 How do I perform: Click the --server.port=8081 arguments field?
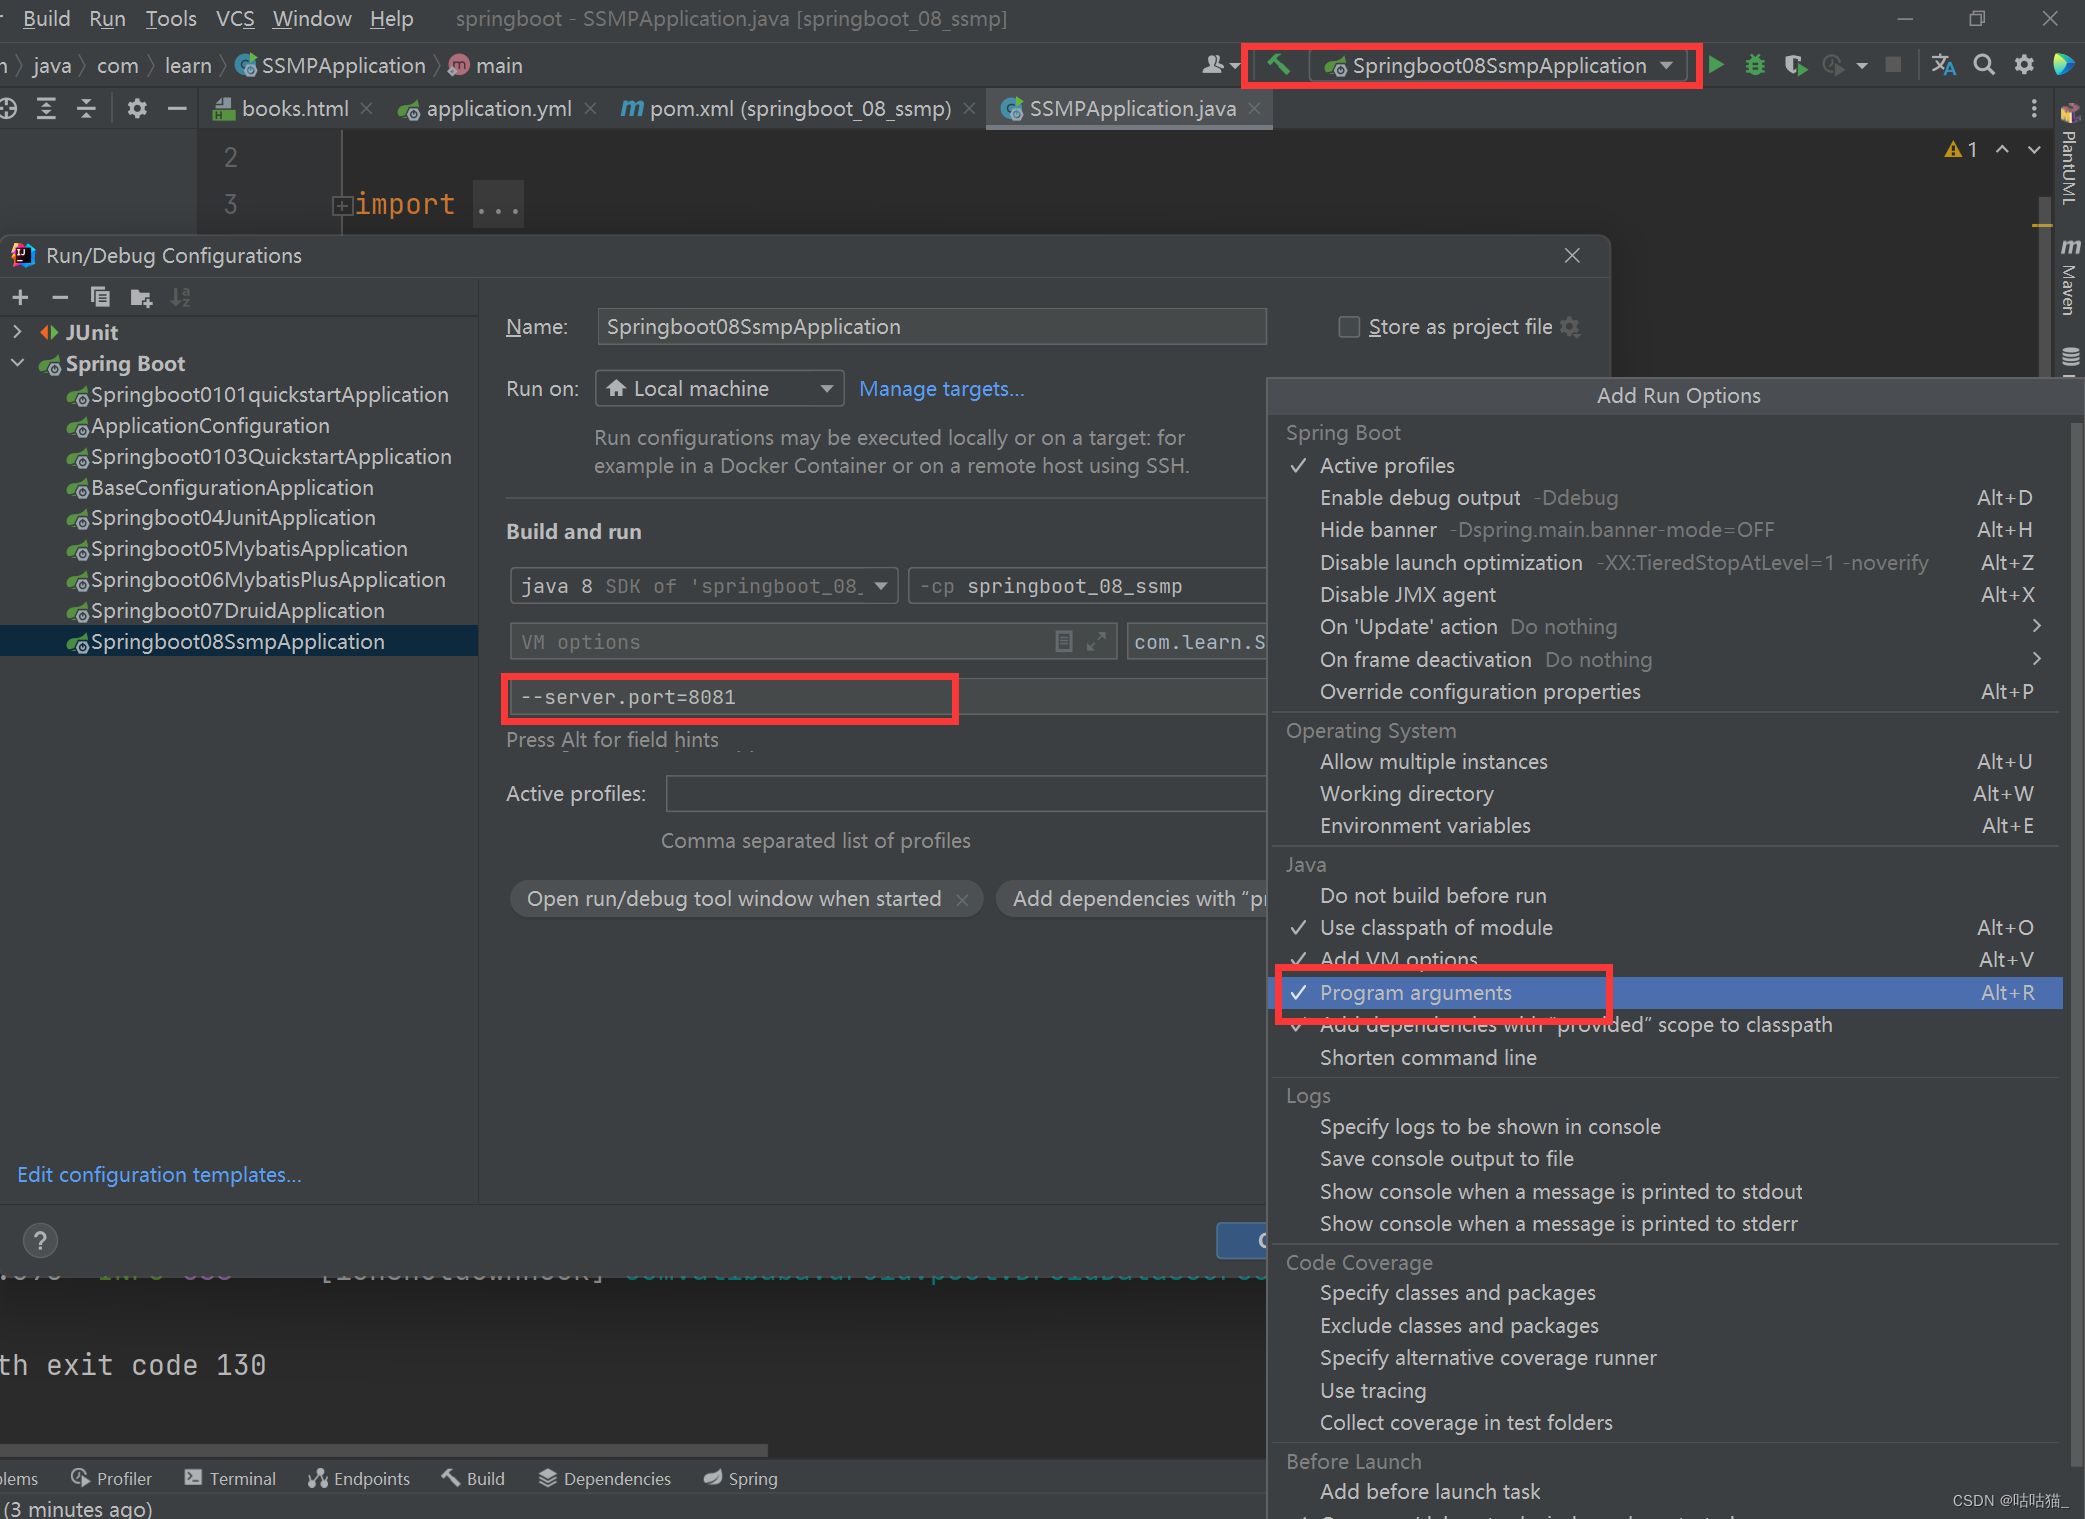pos(729,697)
